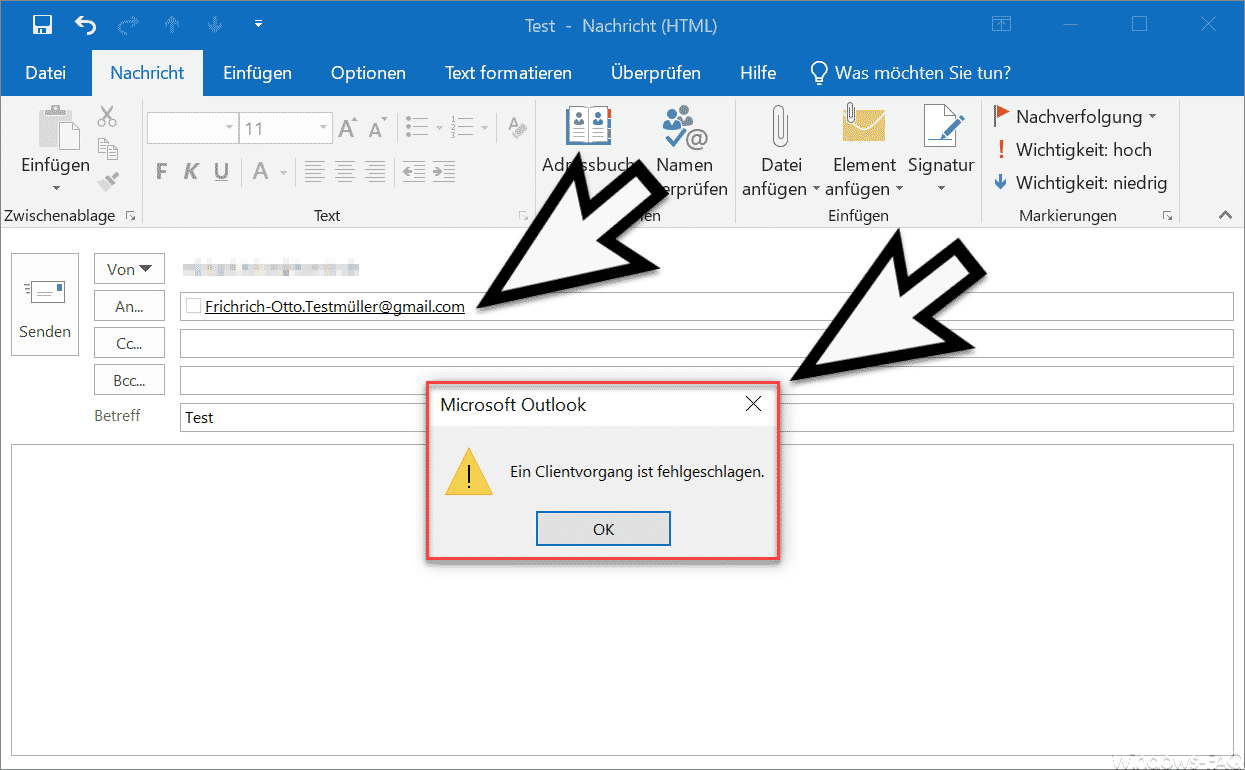Open the Adressbuch address book

tap(588, 128)
